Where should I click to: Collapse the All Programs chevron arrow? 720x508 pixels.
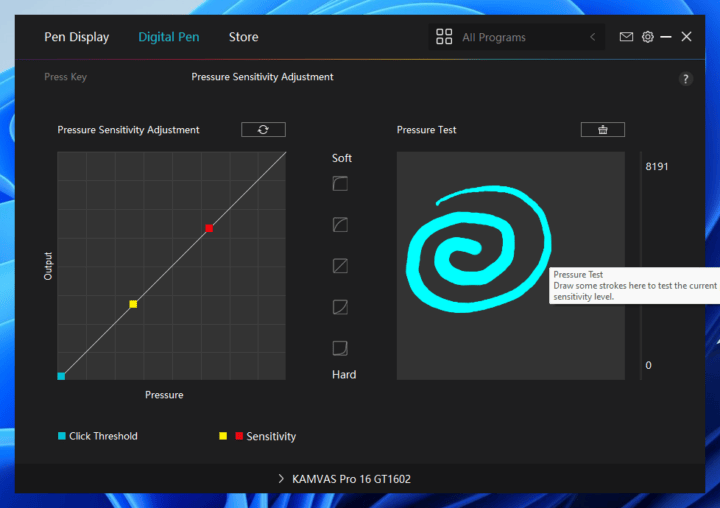[x=592, y=37]
